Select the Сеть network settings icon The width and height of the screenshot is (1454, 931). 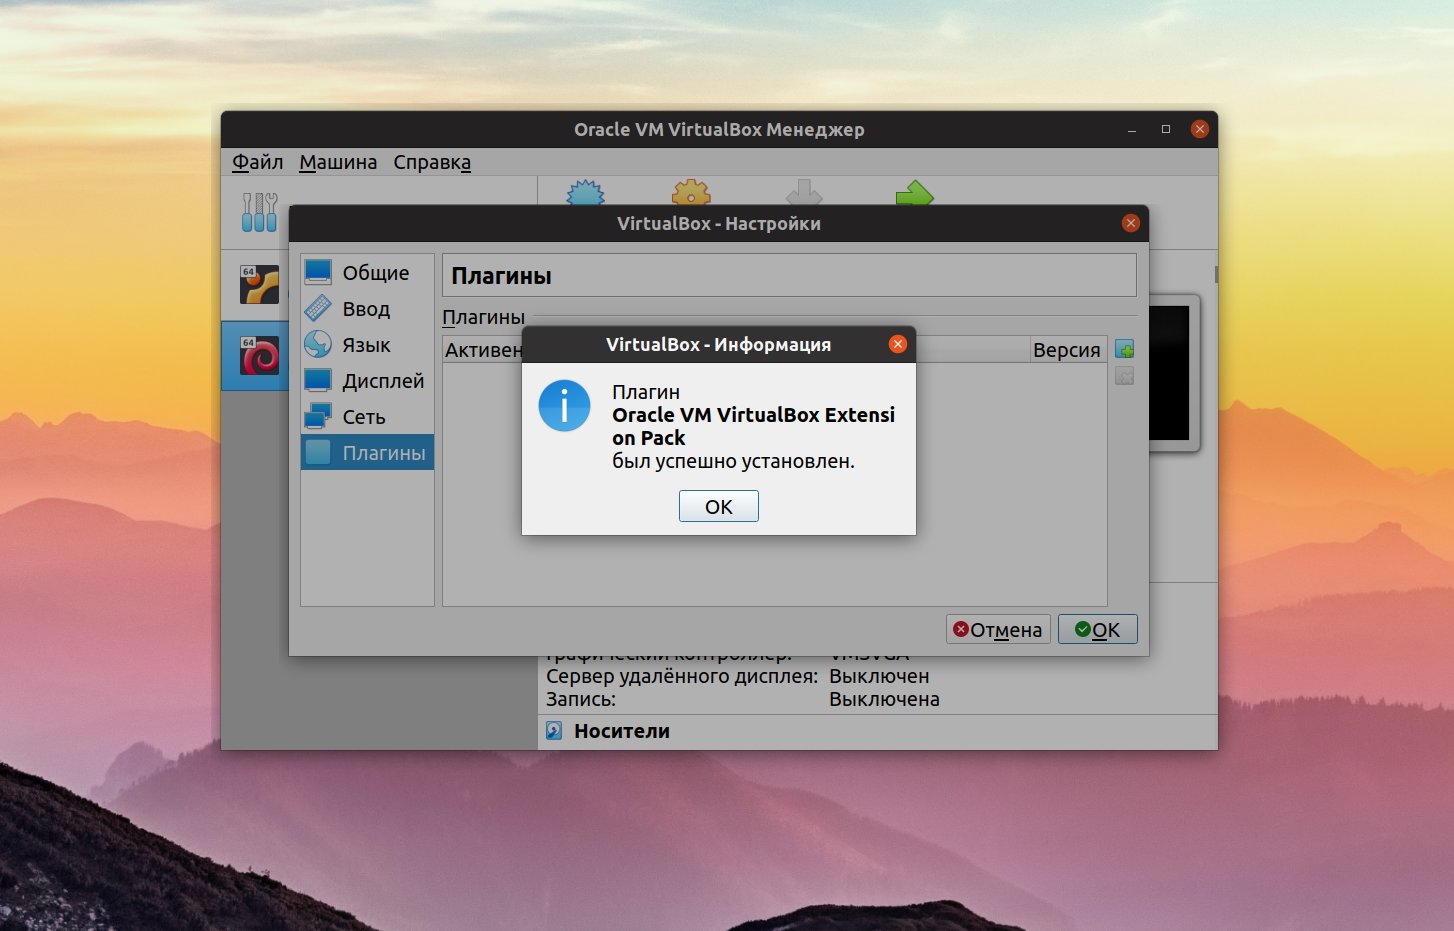pos(318,416)
